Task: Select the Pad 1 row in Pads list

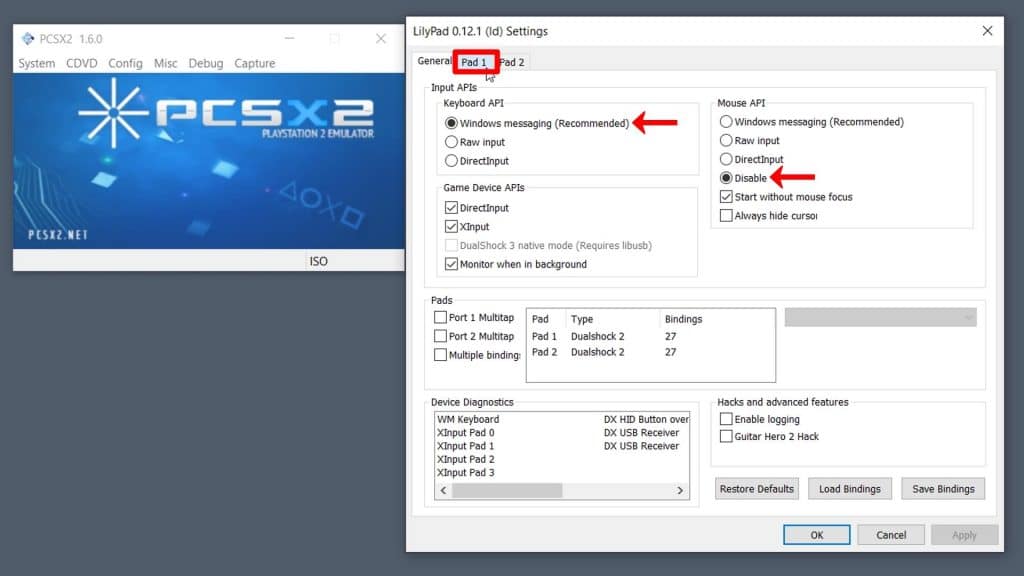Action: (x=650, y=336)
